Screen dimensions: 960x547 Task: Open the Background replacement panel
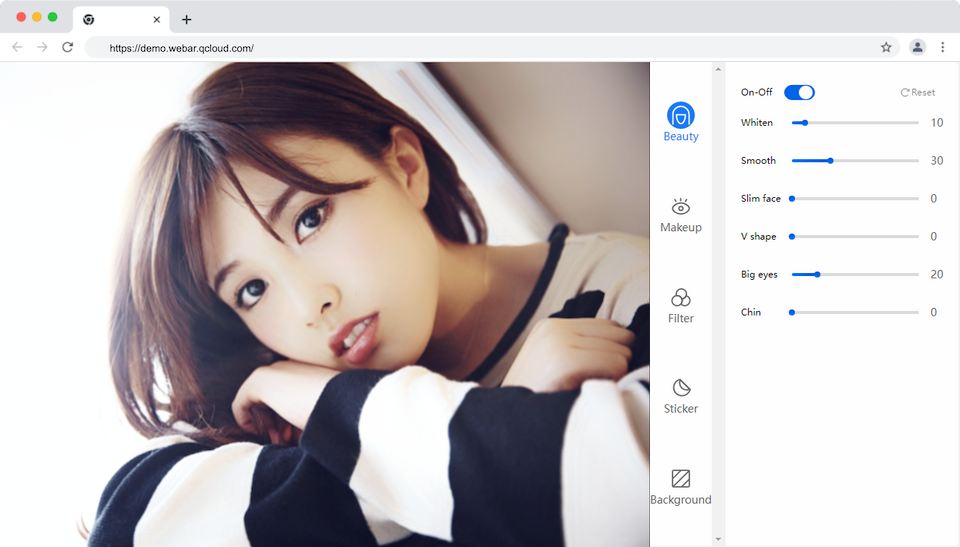coord(681,479)
